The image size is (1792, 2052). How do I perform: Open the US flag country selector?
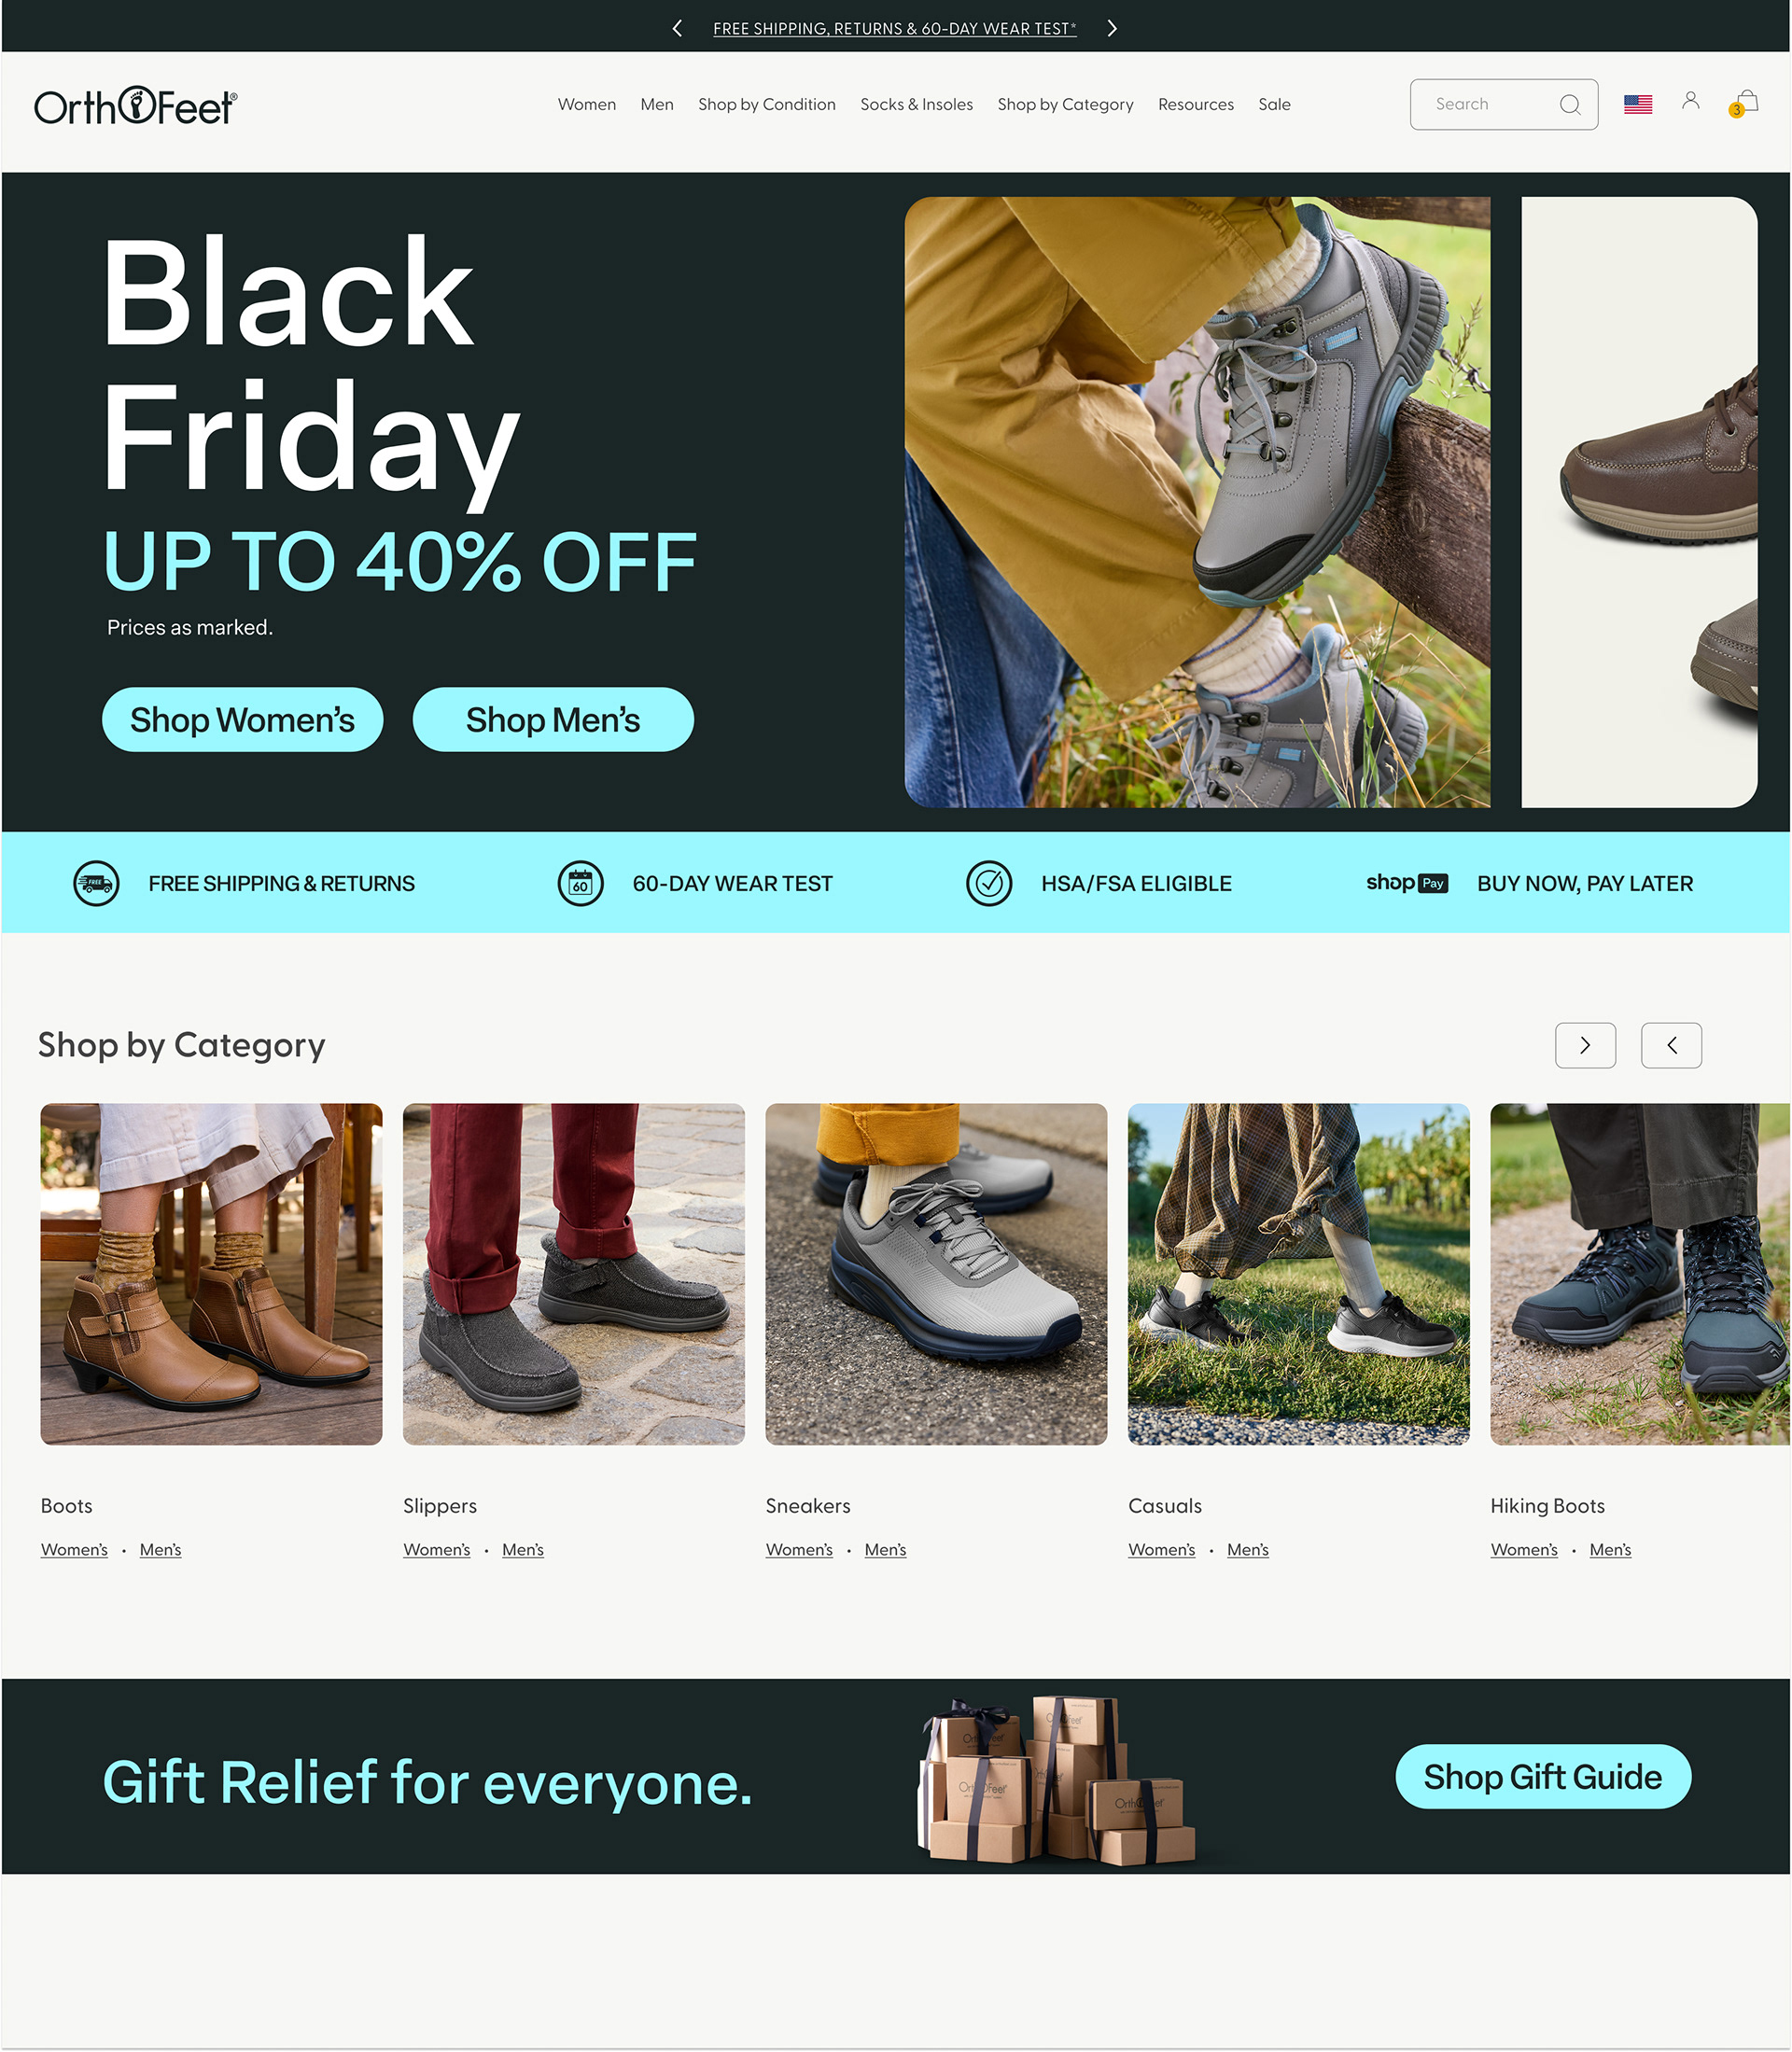1638,104
